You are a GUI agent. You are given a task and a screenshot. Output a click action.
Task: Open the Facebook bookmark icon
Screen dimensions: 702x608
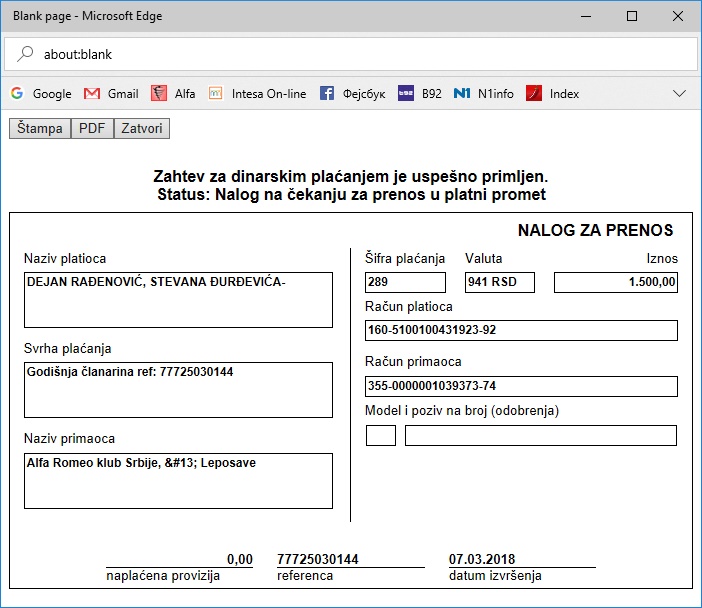327,93
